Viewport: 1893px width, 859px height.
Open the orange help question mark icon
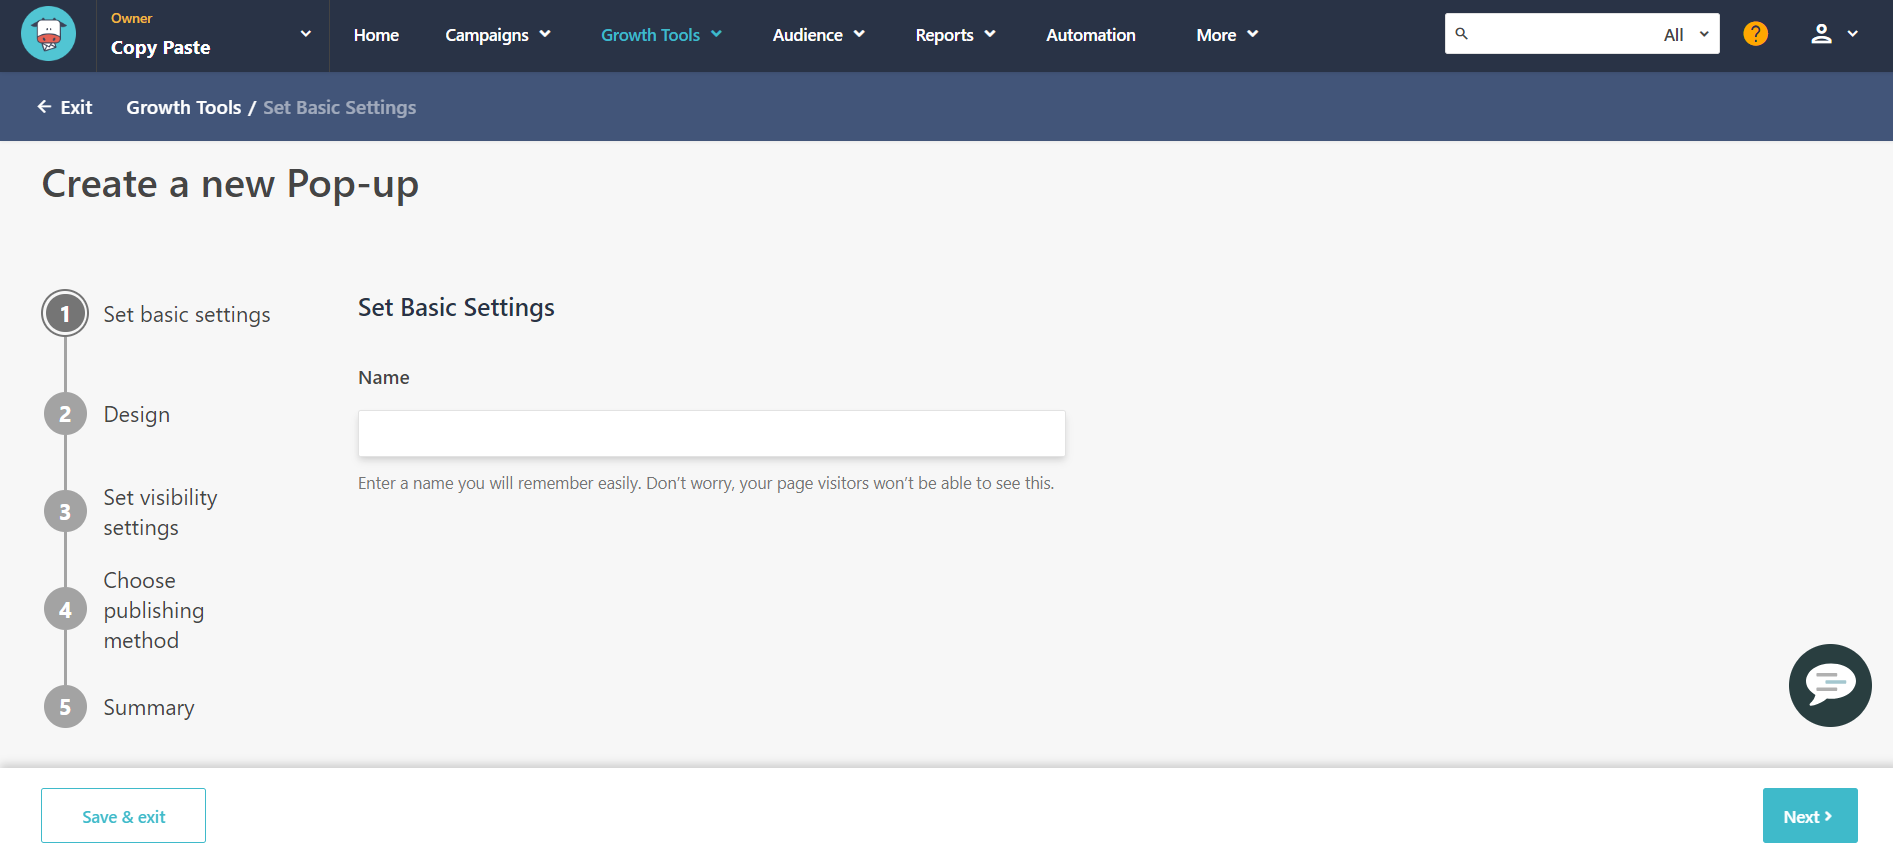tap(1755, 34)
